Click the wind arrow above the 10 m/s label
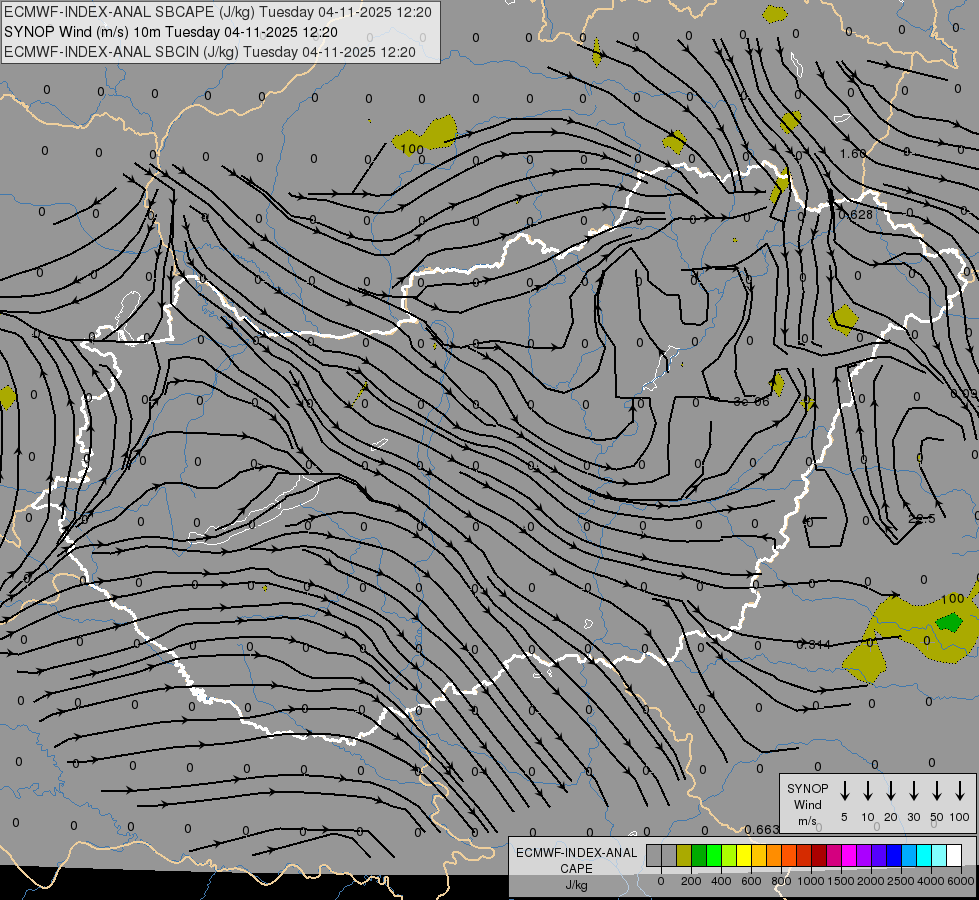 [x=868, y=791]
